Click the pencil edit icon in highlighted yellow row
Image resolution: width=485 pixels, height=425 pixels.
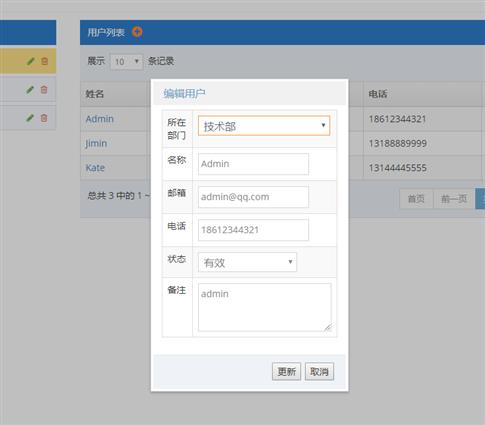(x=31, y=61)
